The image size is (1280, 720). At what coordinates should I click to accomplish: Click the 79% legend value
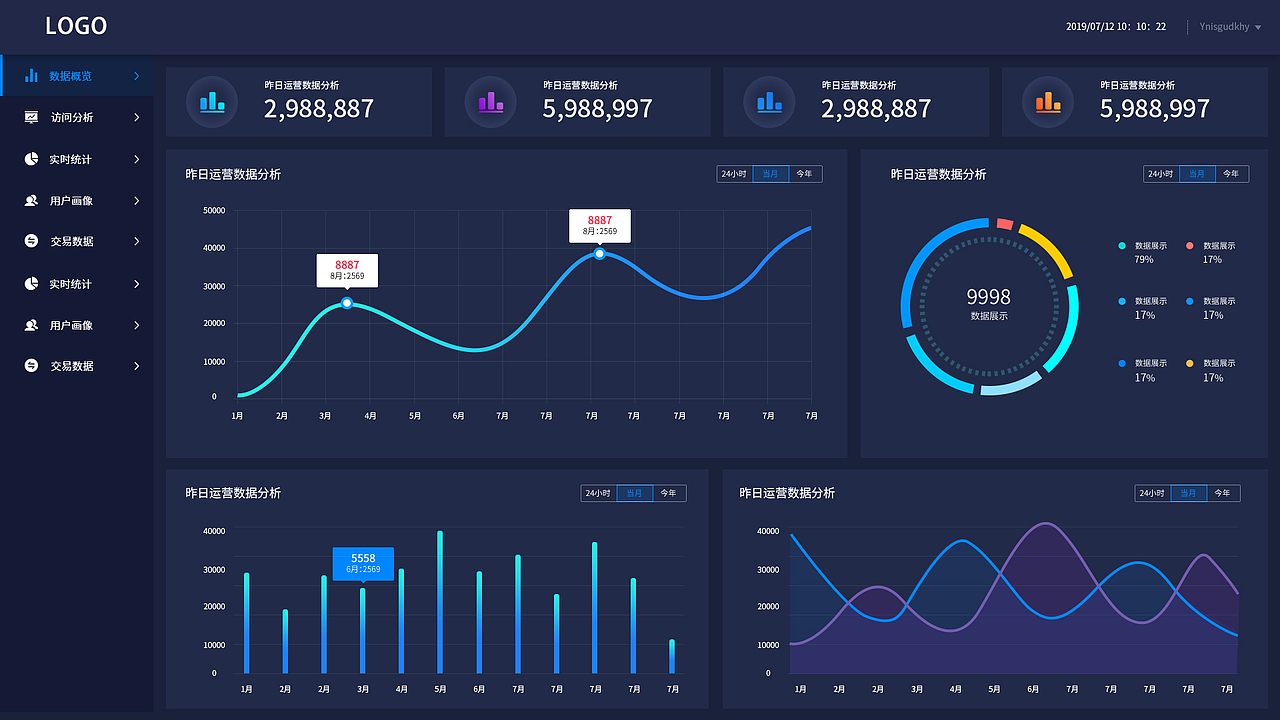(1144, 260)
